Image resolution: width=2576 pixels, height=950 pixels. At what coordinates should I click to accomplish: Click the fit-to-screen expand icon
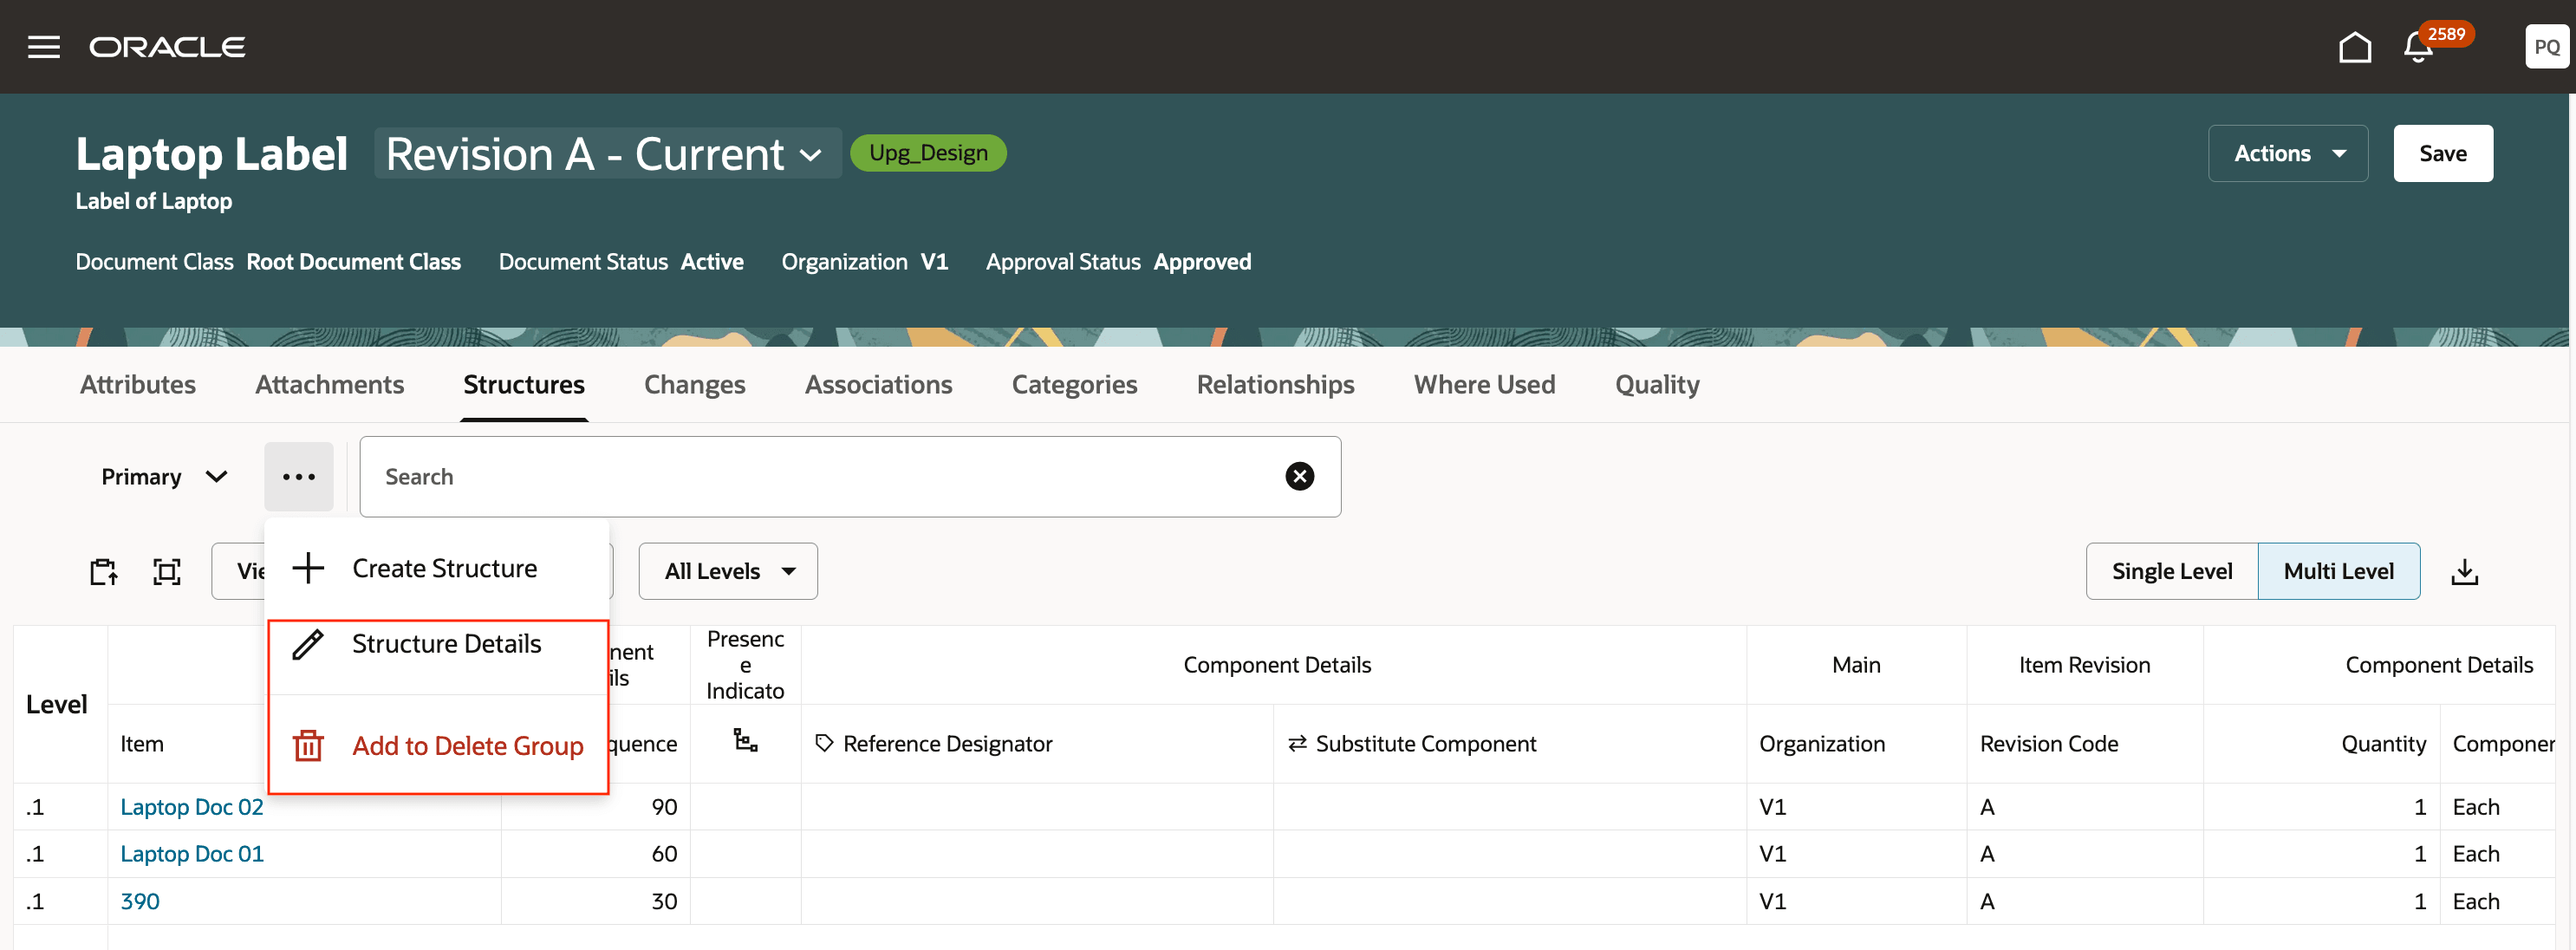click(x=167, y=572)
